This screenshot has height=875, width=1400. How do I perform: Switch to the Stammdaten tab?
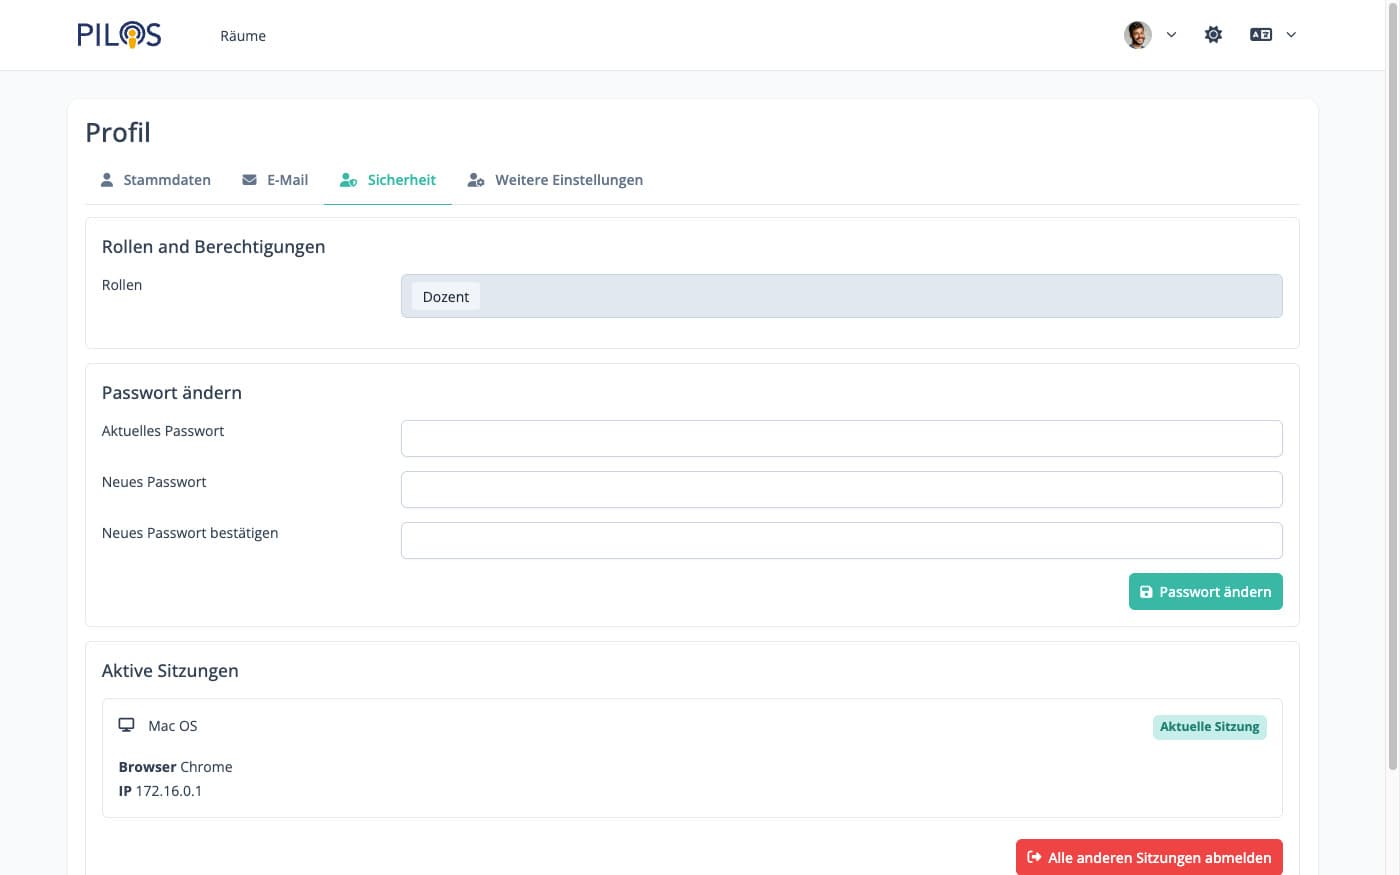click(x=166, y=180)
